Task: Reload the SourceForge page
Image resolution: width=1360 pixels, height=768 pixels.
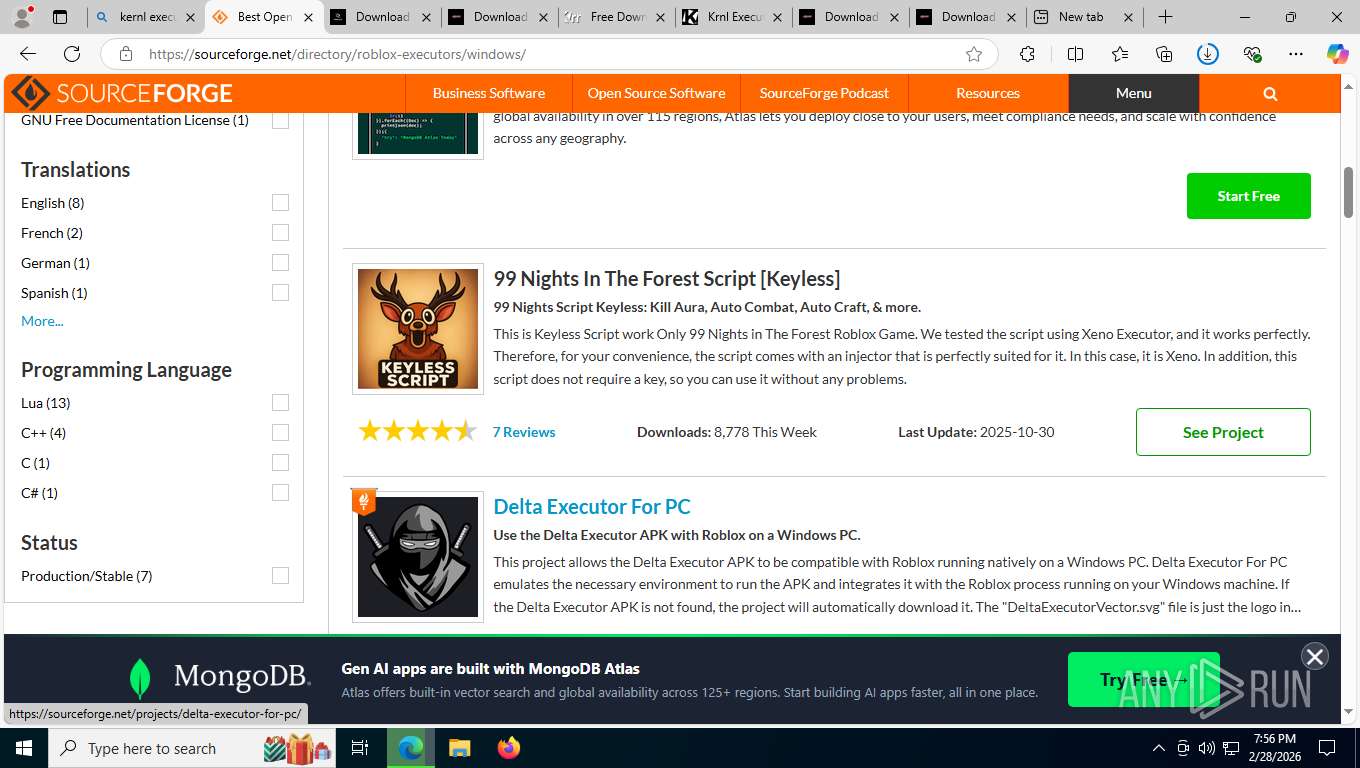Action: pos(72,54)
